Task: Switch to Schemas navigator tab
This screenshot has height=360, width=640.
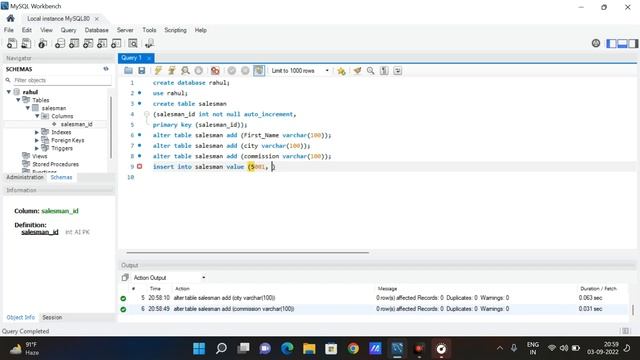Action: click(61, 178)
